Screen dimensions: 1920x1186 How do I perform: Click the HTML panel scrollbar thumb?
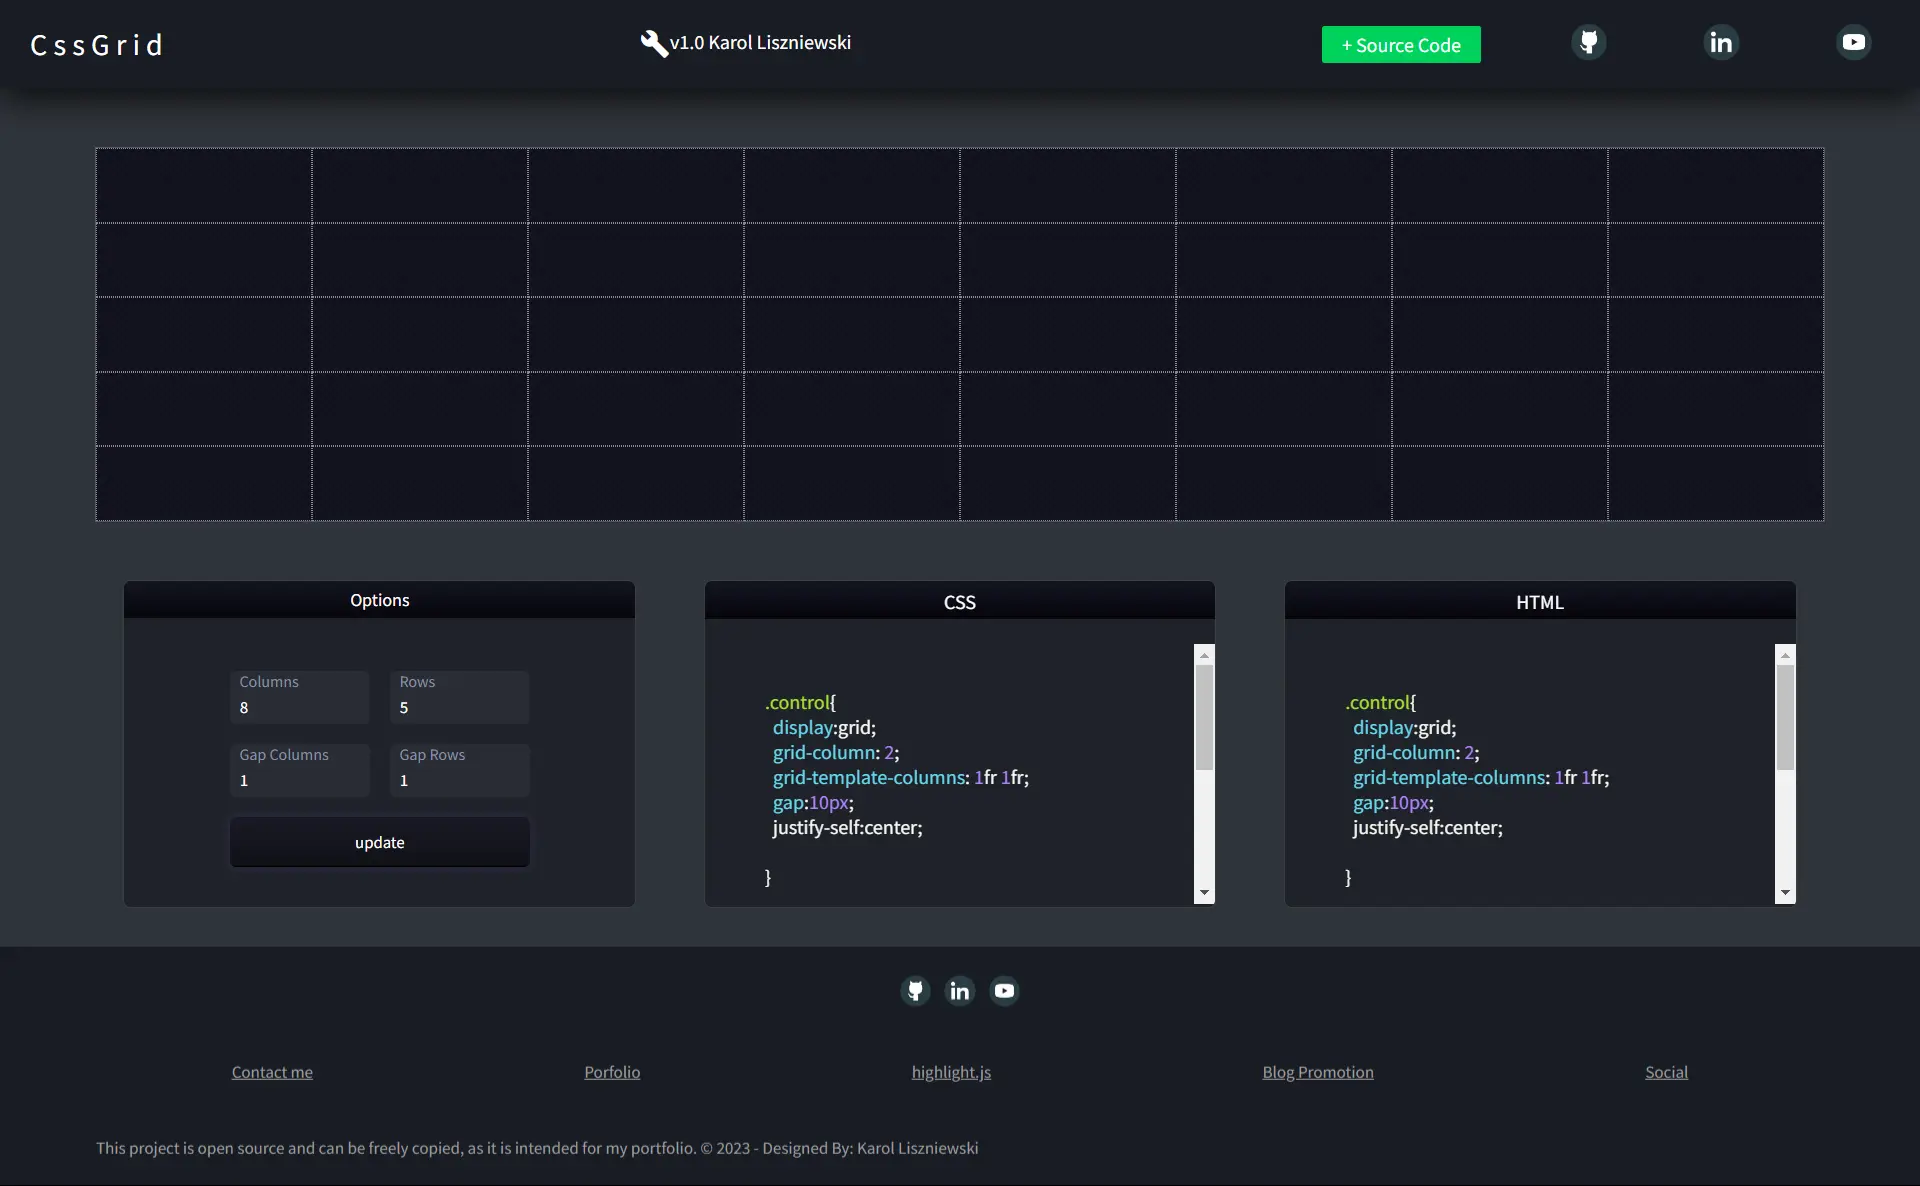(1785, 717)
